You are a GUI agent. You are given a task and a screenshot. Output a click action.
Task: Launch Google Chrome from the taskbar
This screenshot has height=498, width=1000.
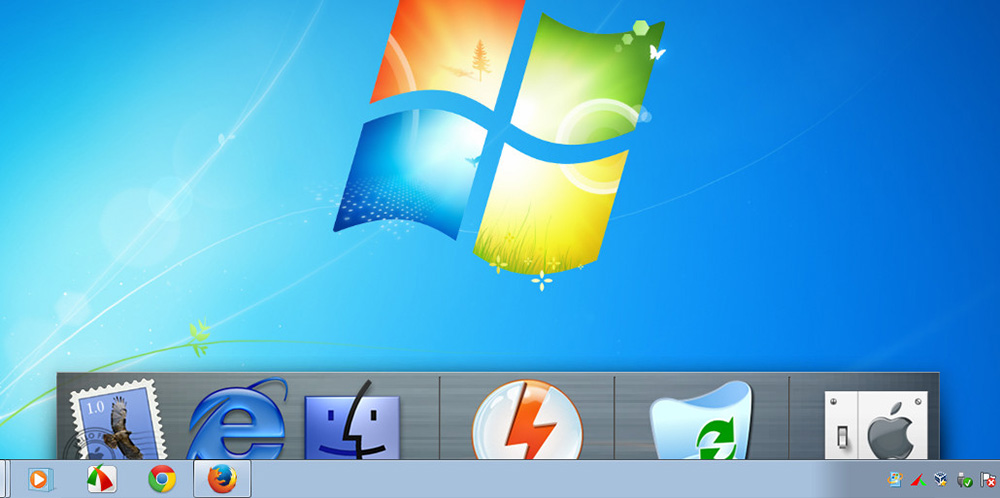[162, 479]
